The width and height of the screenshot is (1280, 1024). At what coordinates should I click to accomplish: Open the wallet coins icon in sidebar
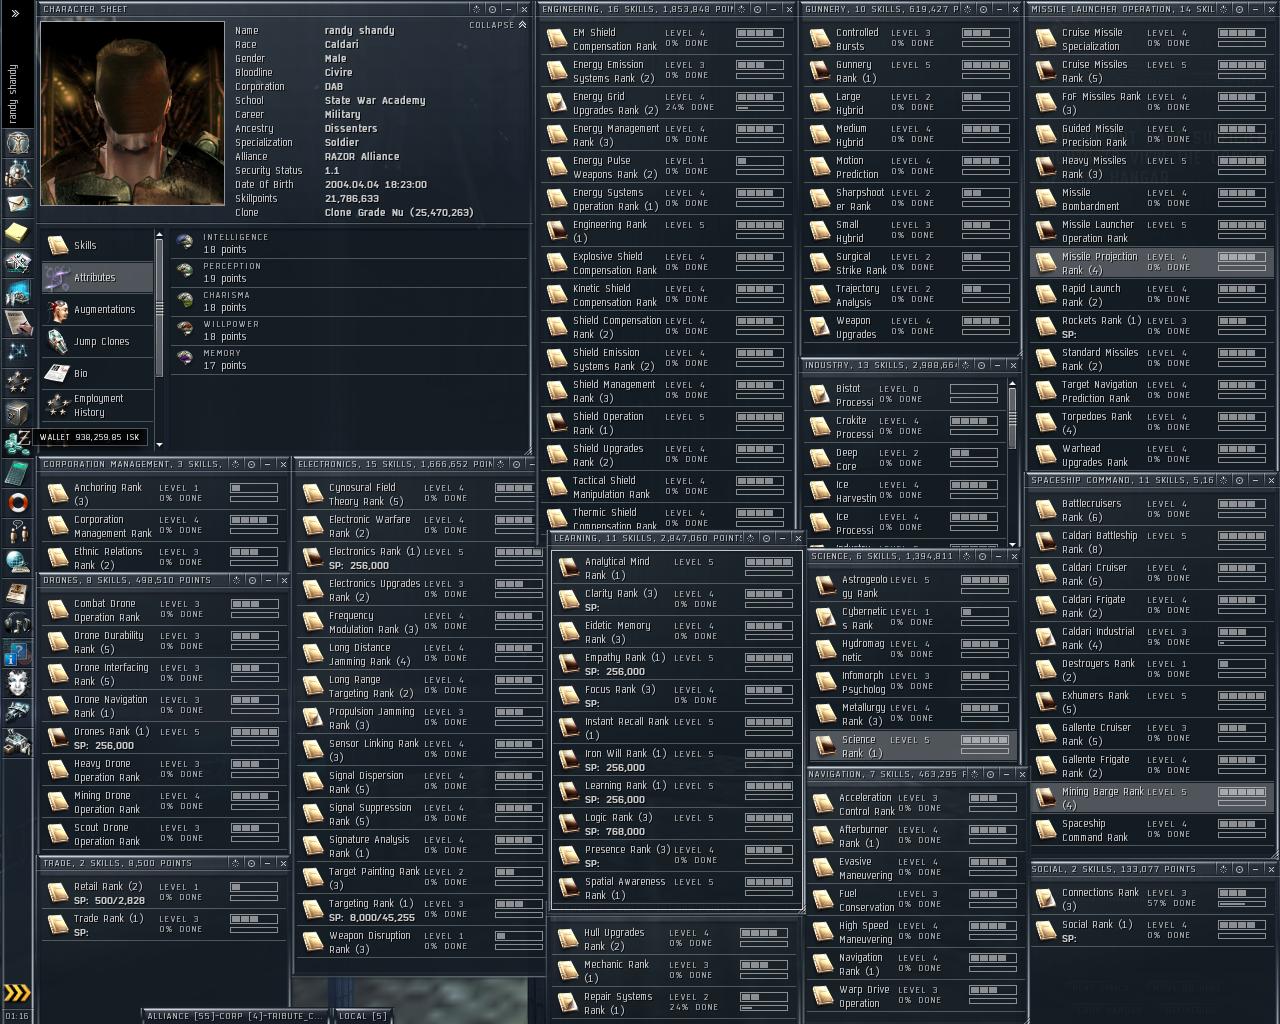[18, 441]
